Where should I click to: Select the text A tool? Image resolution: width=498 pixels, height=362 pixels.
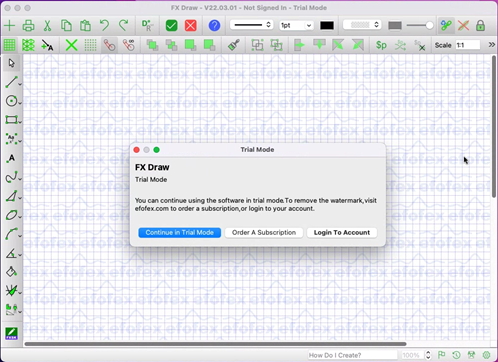click(11, 158)
